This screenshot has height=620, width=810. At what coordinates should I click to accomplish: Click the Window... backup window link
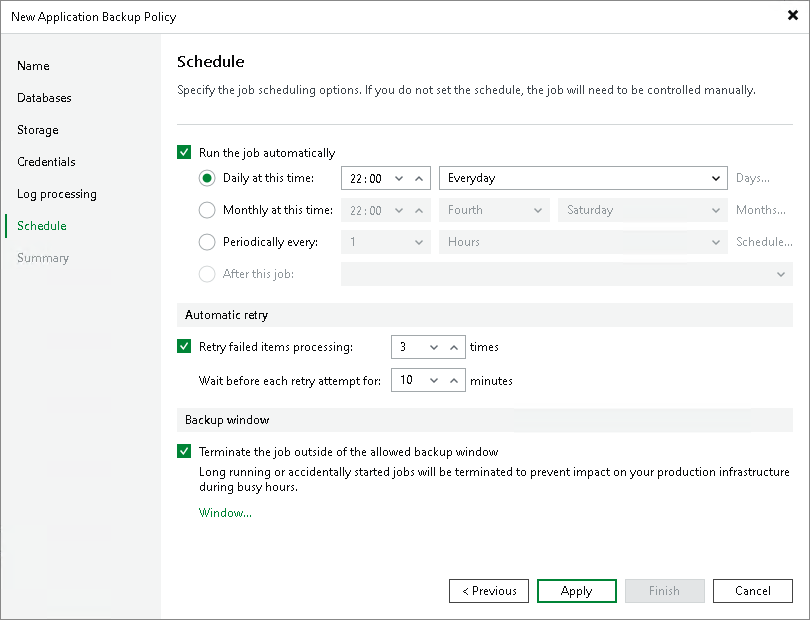click(225, 512)
